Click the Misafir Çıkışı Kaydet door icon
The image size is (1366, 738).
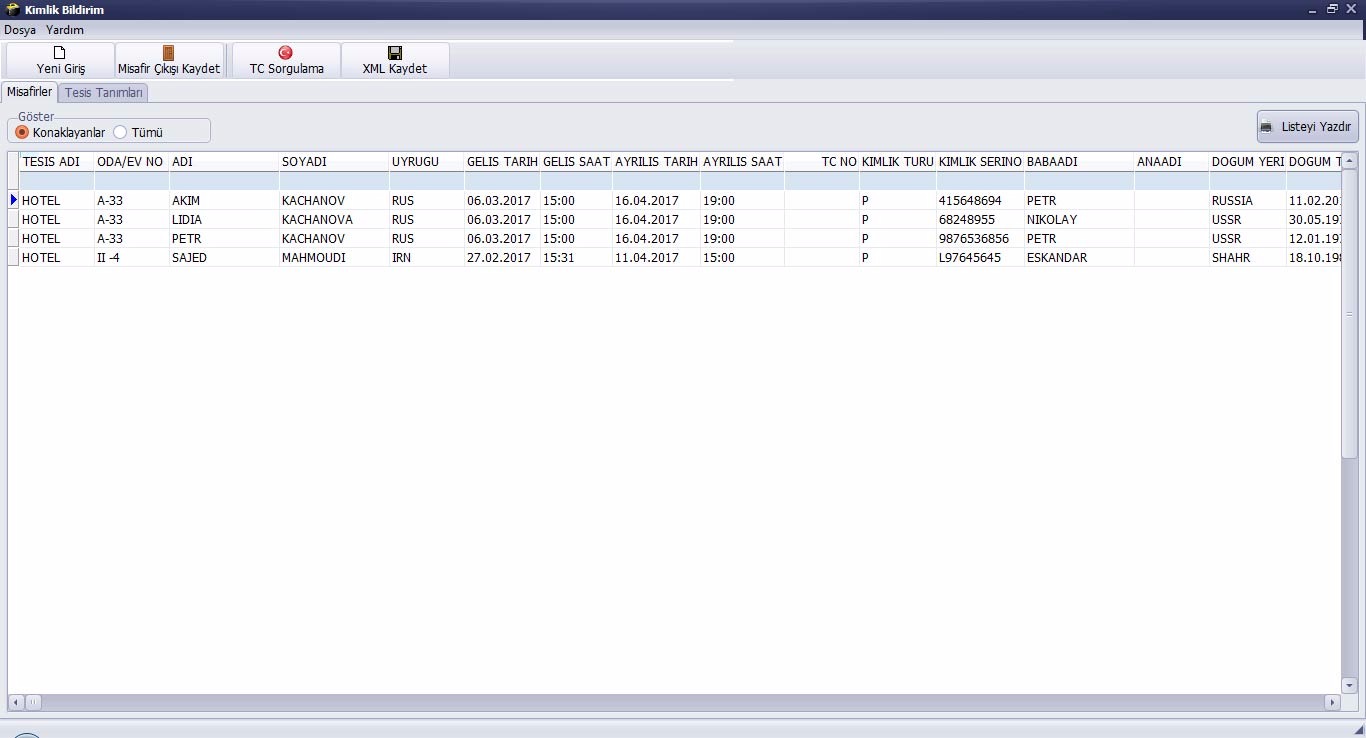[168, 53]
